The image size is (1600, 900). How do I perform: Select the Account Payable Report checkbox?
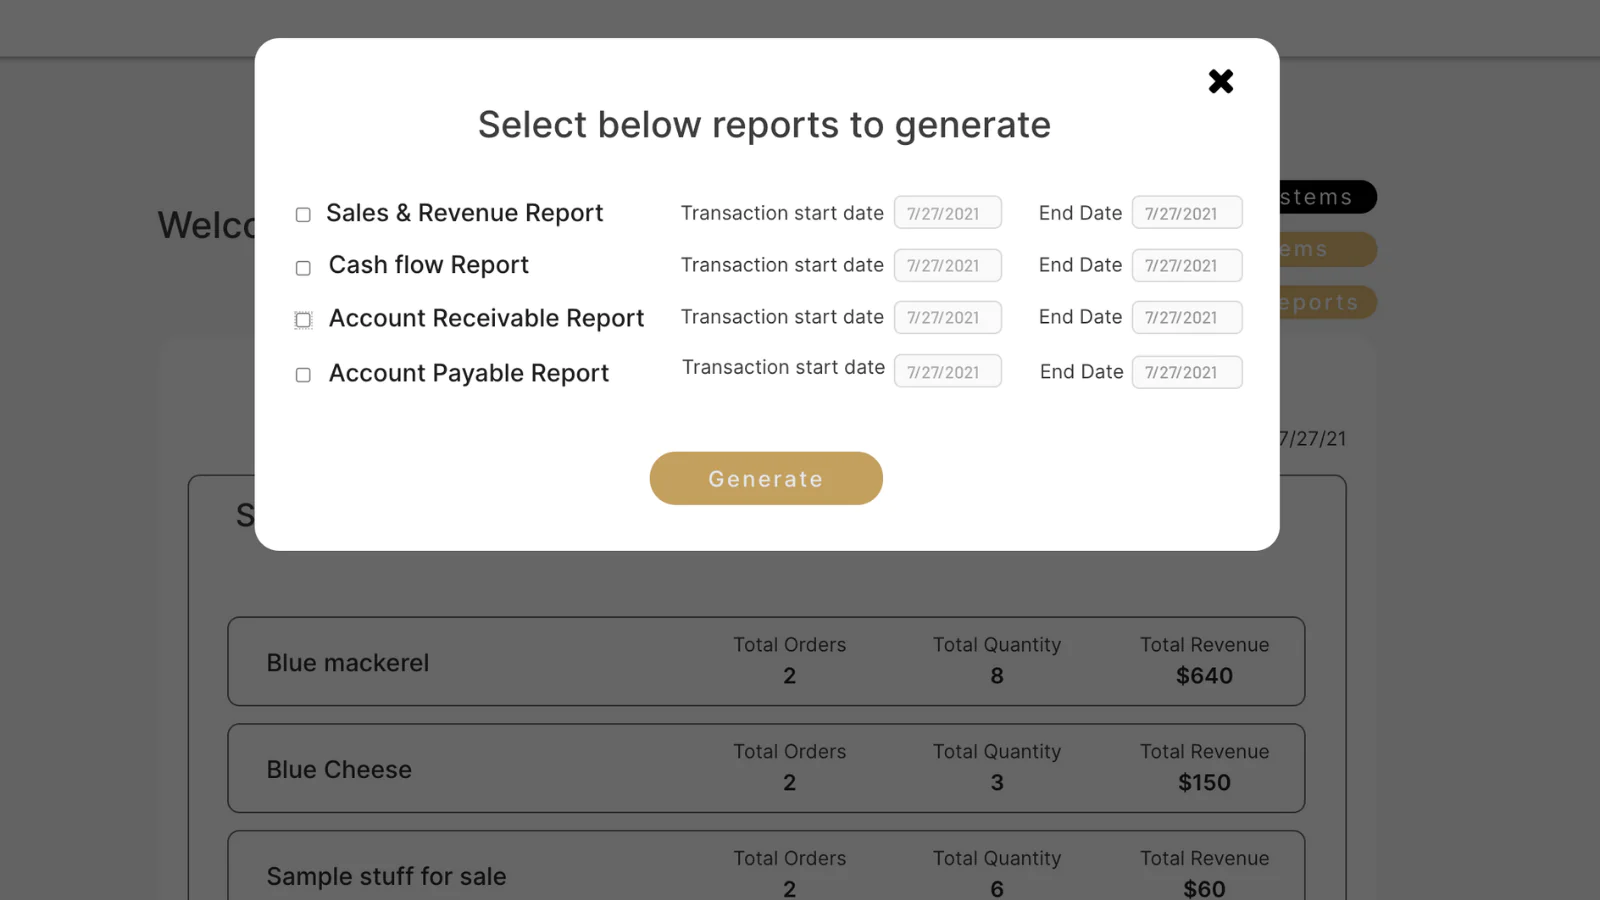click(303, 375)
